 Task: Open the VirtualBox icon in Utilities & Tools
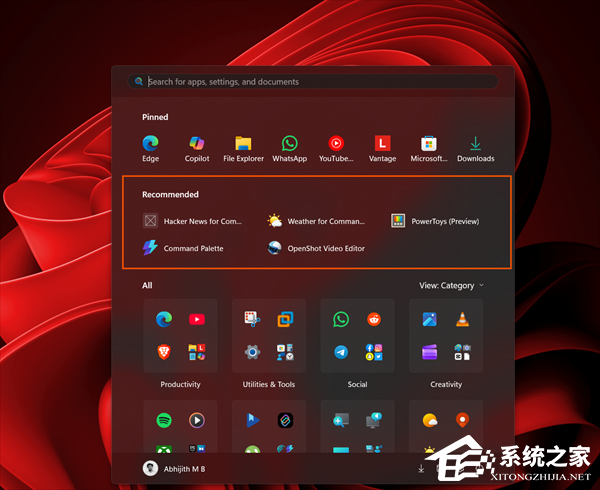[x=285, y=319]
